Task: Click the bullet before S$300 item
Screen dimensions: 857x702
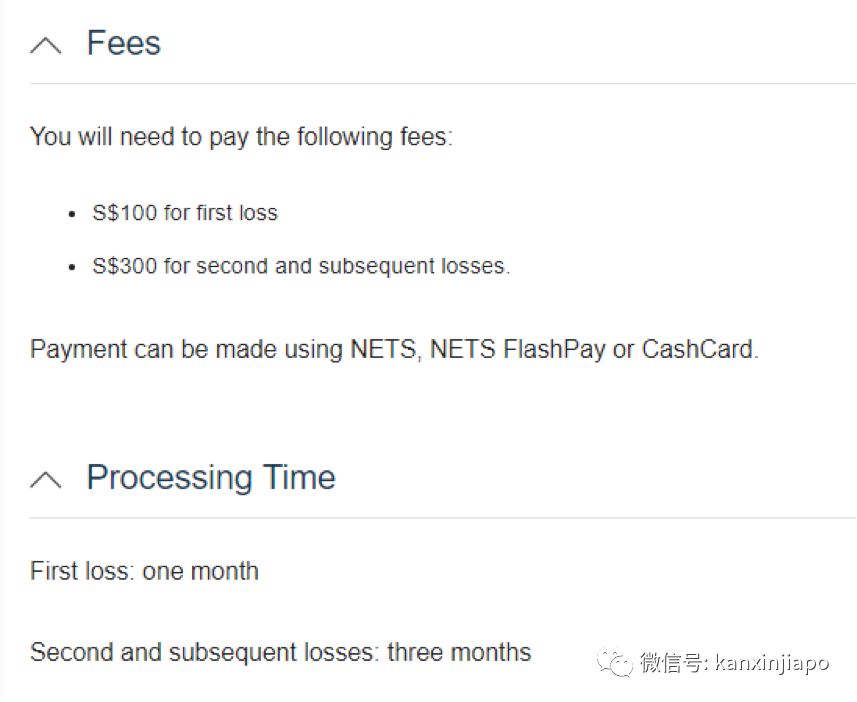Action: (x=71, y=268)
